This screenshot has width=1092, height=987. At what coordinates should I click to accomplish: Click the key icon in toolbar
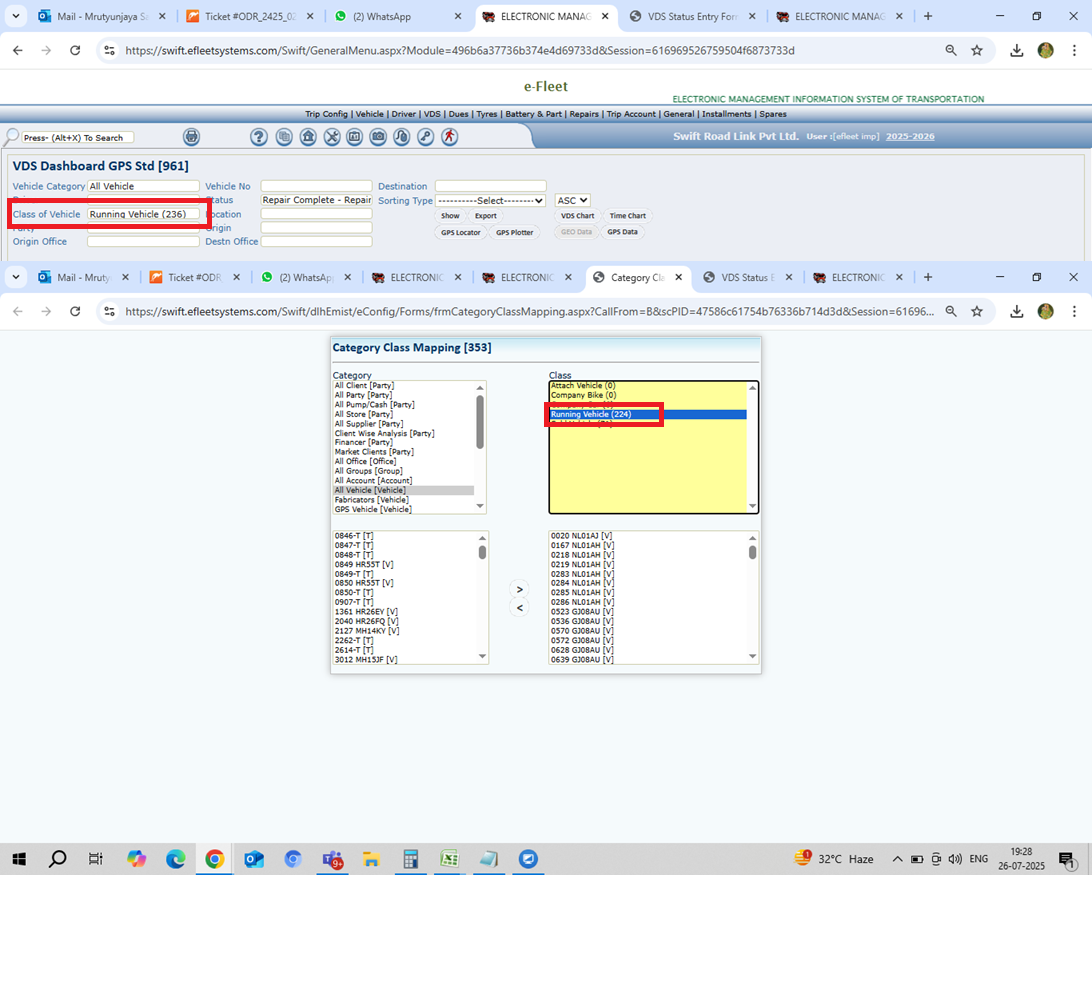click(x=426, y=137)
